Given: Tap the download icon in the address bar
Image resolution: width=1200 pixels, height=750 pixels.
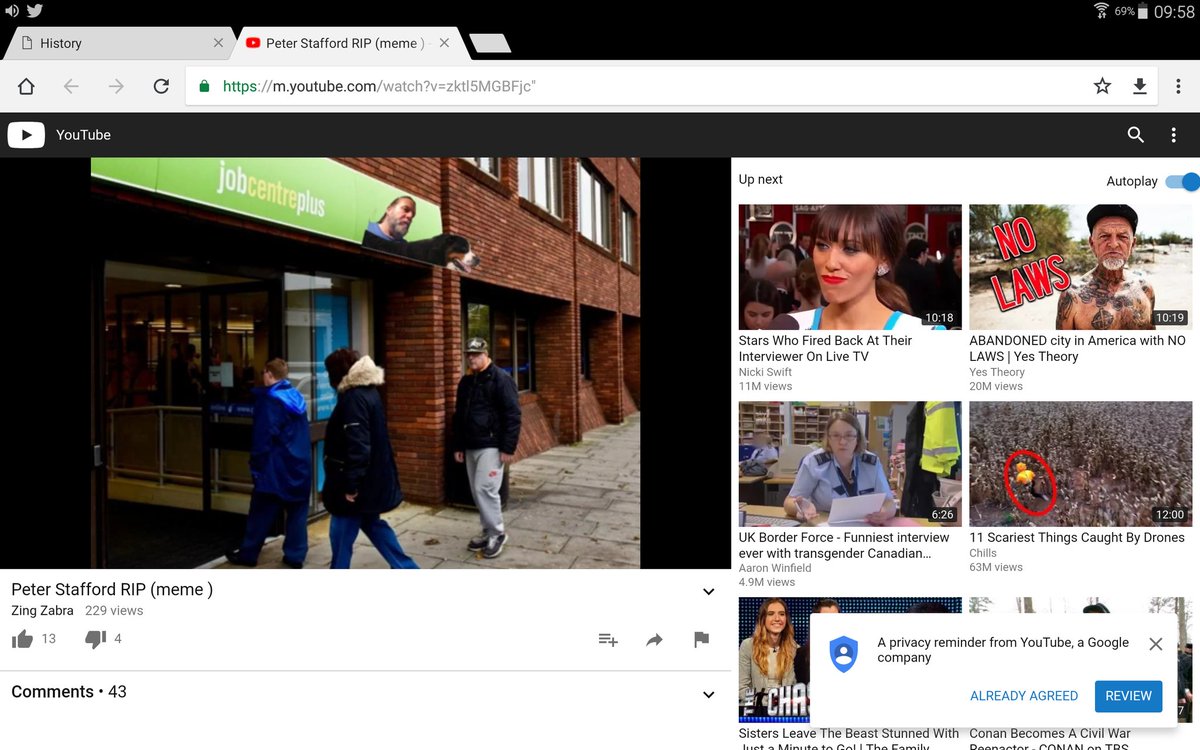Looking at the screenshot, I should pyautogui.click(x=1139, y=87).
